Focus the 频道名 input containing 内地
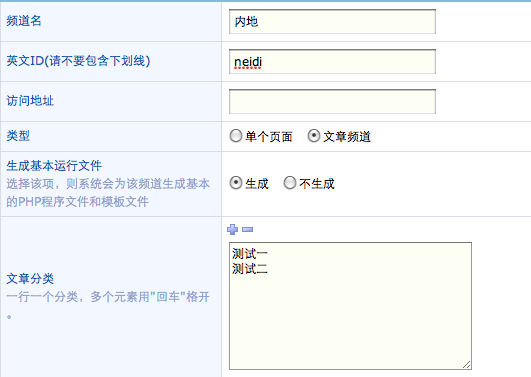Image resolution: width=531 pixels, height=377 pixels. coord(332,22)
